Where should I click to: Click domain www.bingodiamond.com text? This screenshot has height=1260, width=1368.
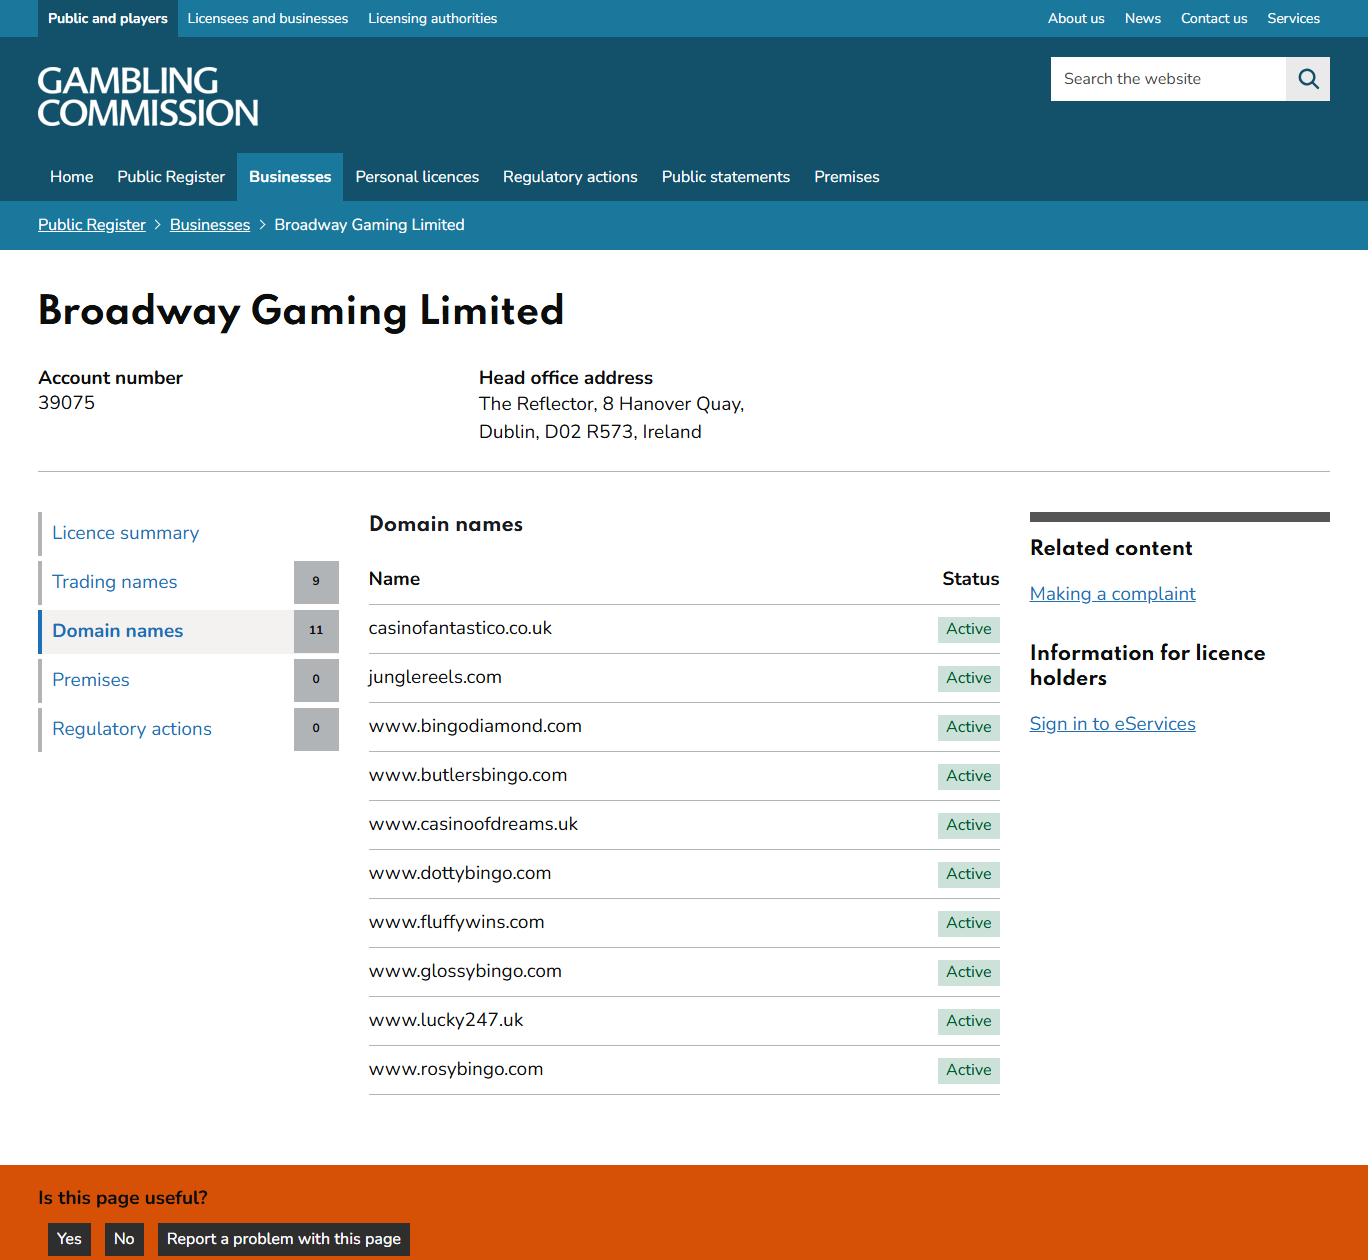tap(475, 726)
